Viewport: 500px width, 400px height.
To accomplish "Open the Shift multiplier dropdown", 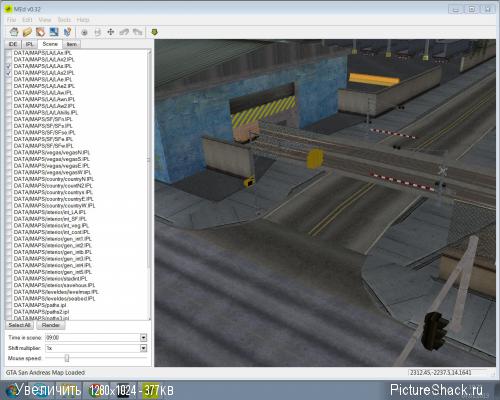I will tap(143, 348).
